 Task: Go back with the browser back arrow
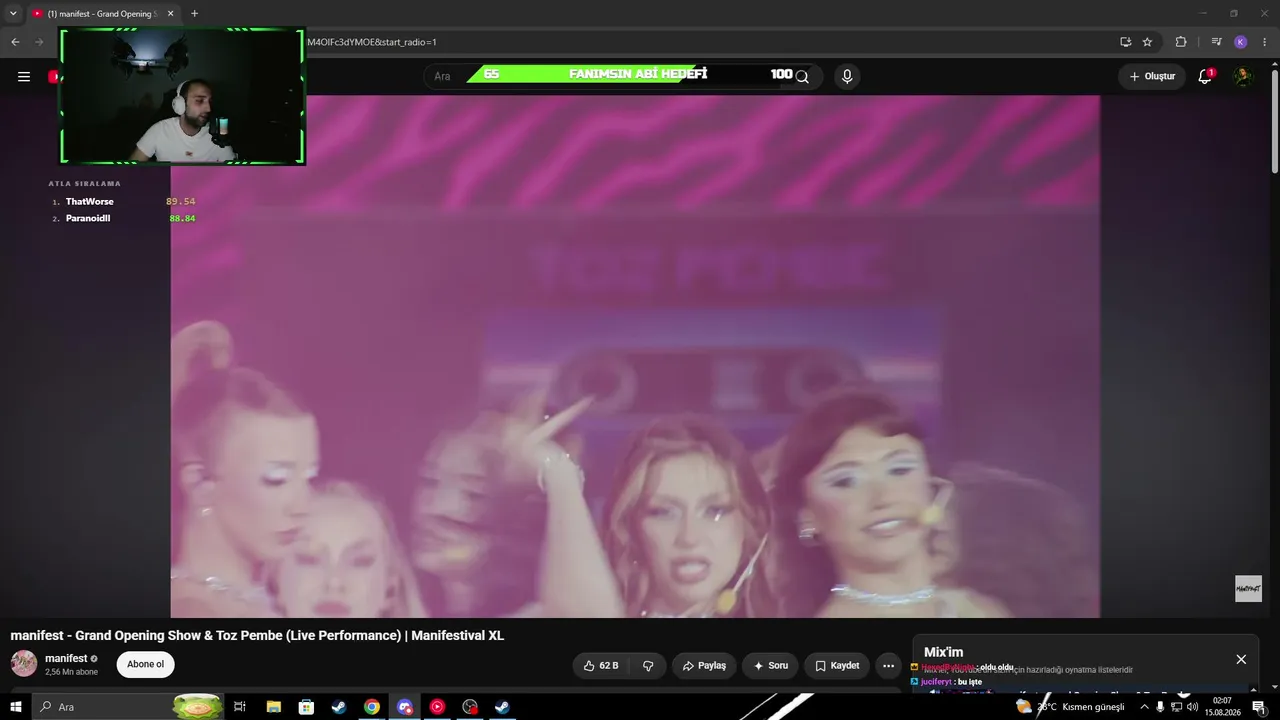[x=15, y=42]
